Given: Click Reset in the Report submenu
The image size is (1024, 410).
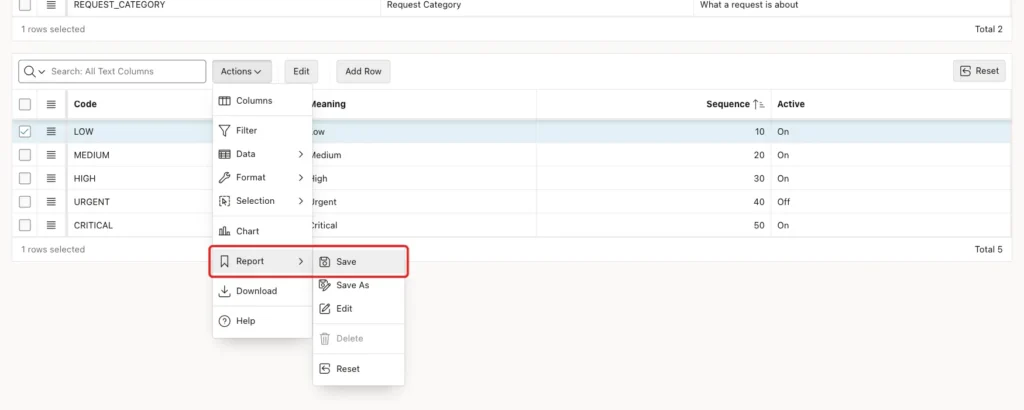Looking at the screenshot, I should [x=359, y=369].
